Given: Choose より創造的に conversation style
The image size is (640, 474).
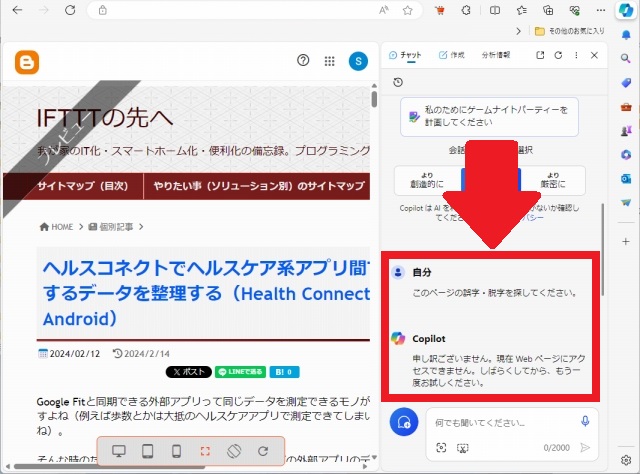Looking at the screenshot, I should [427, 180].
